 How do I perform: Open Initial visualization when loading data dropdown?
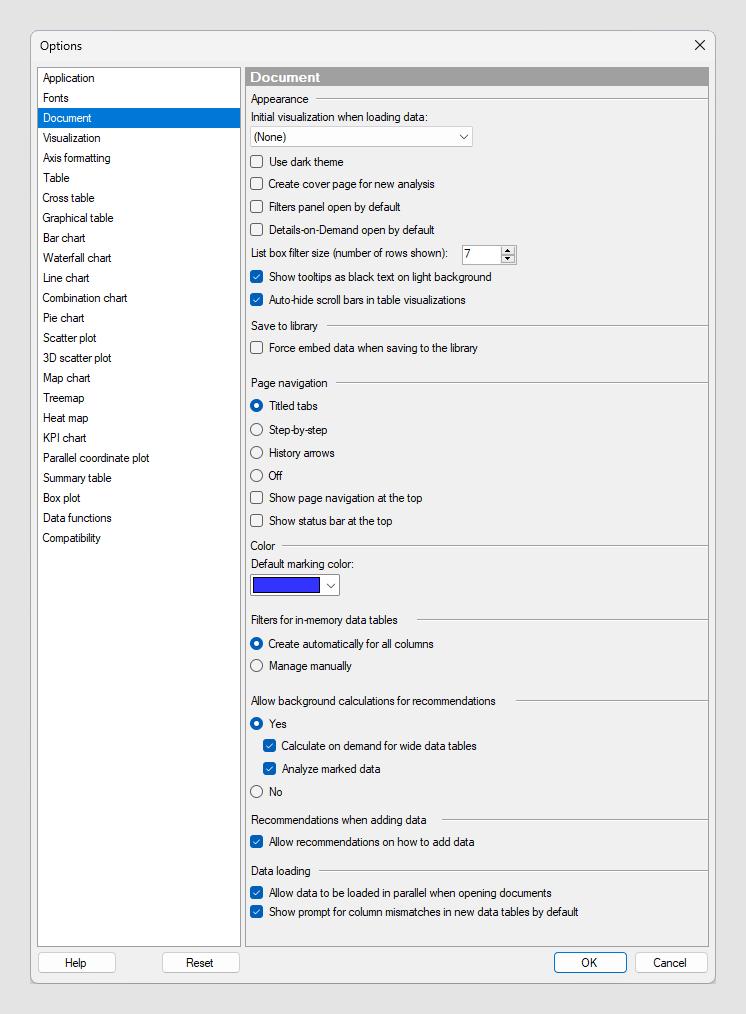(361, 137)
